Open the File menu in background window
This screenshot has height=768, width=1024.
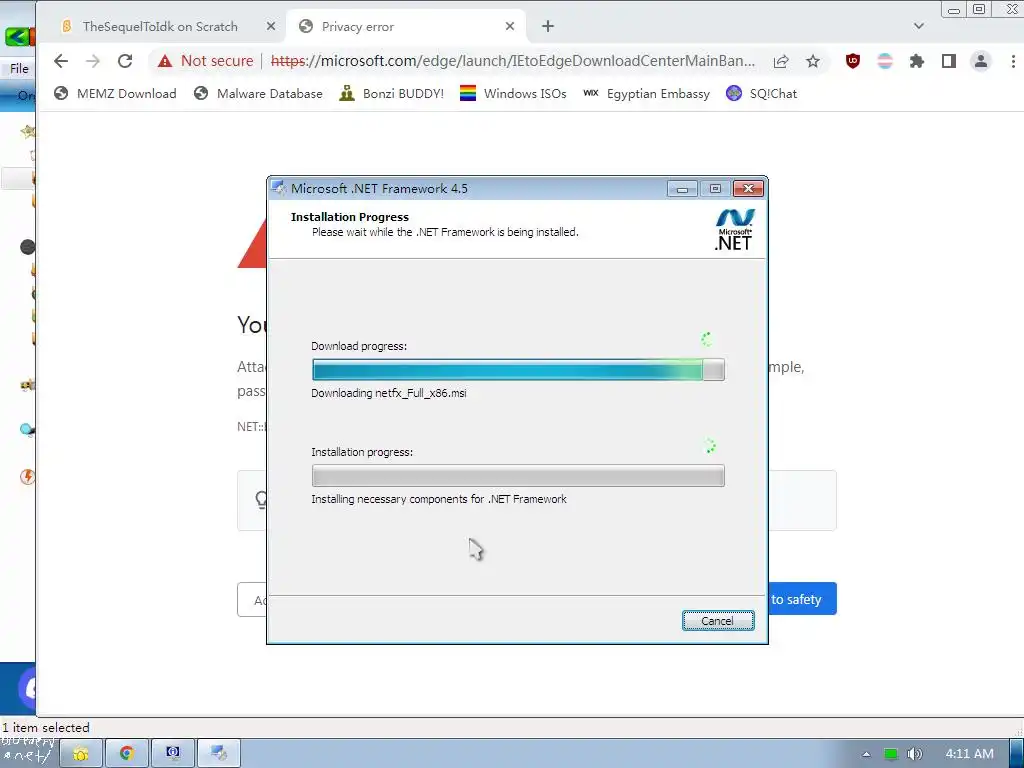coord(19,69)
